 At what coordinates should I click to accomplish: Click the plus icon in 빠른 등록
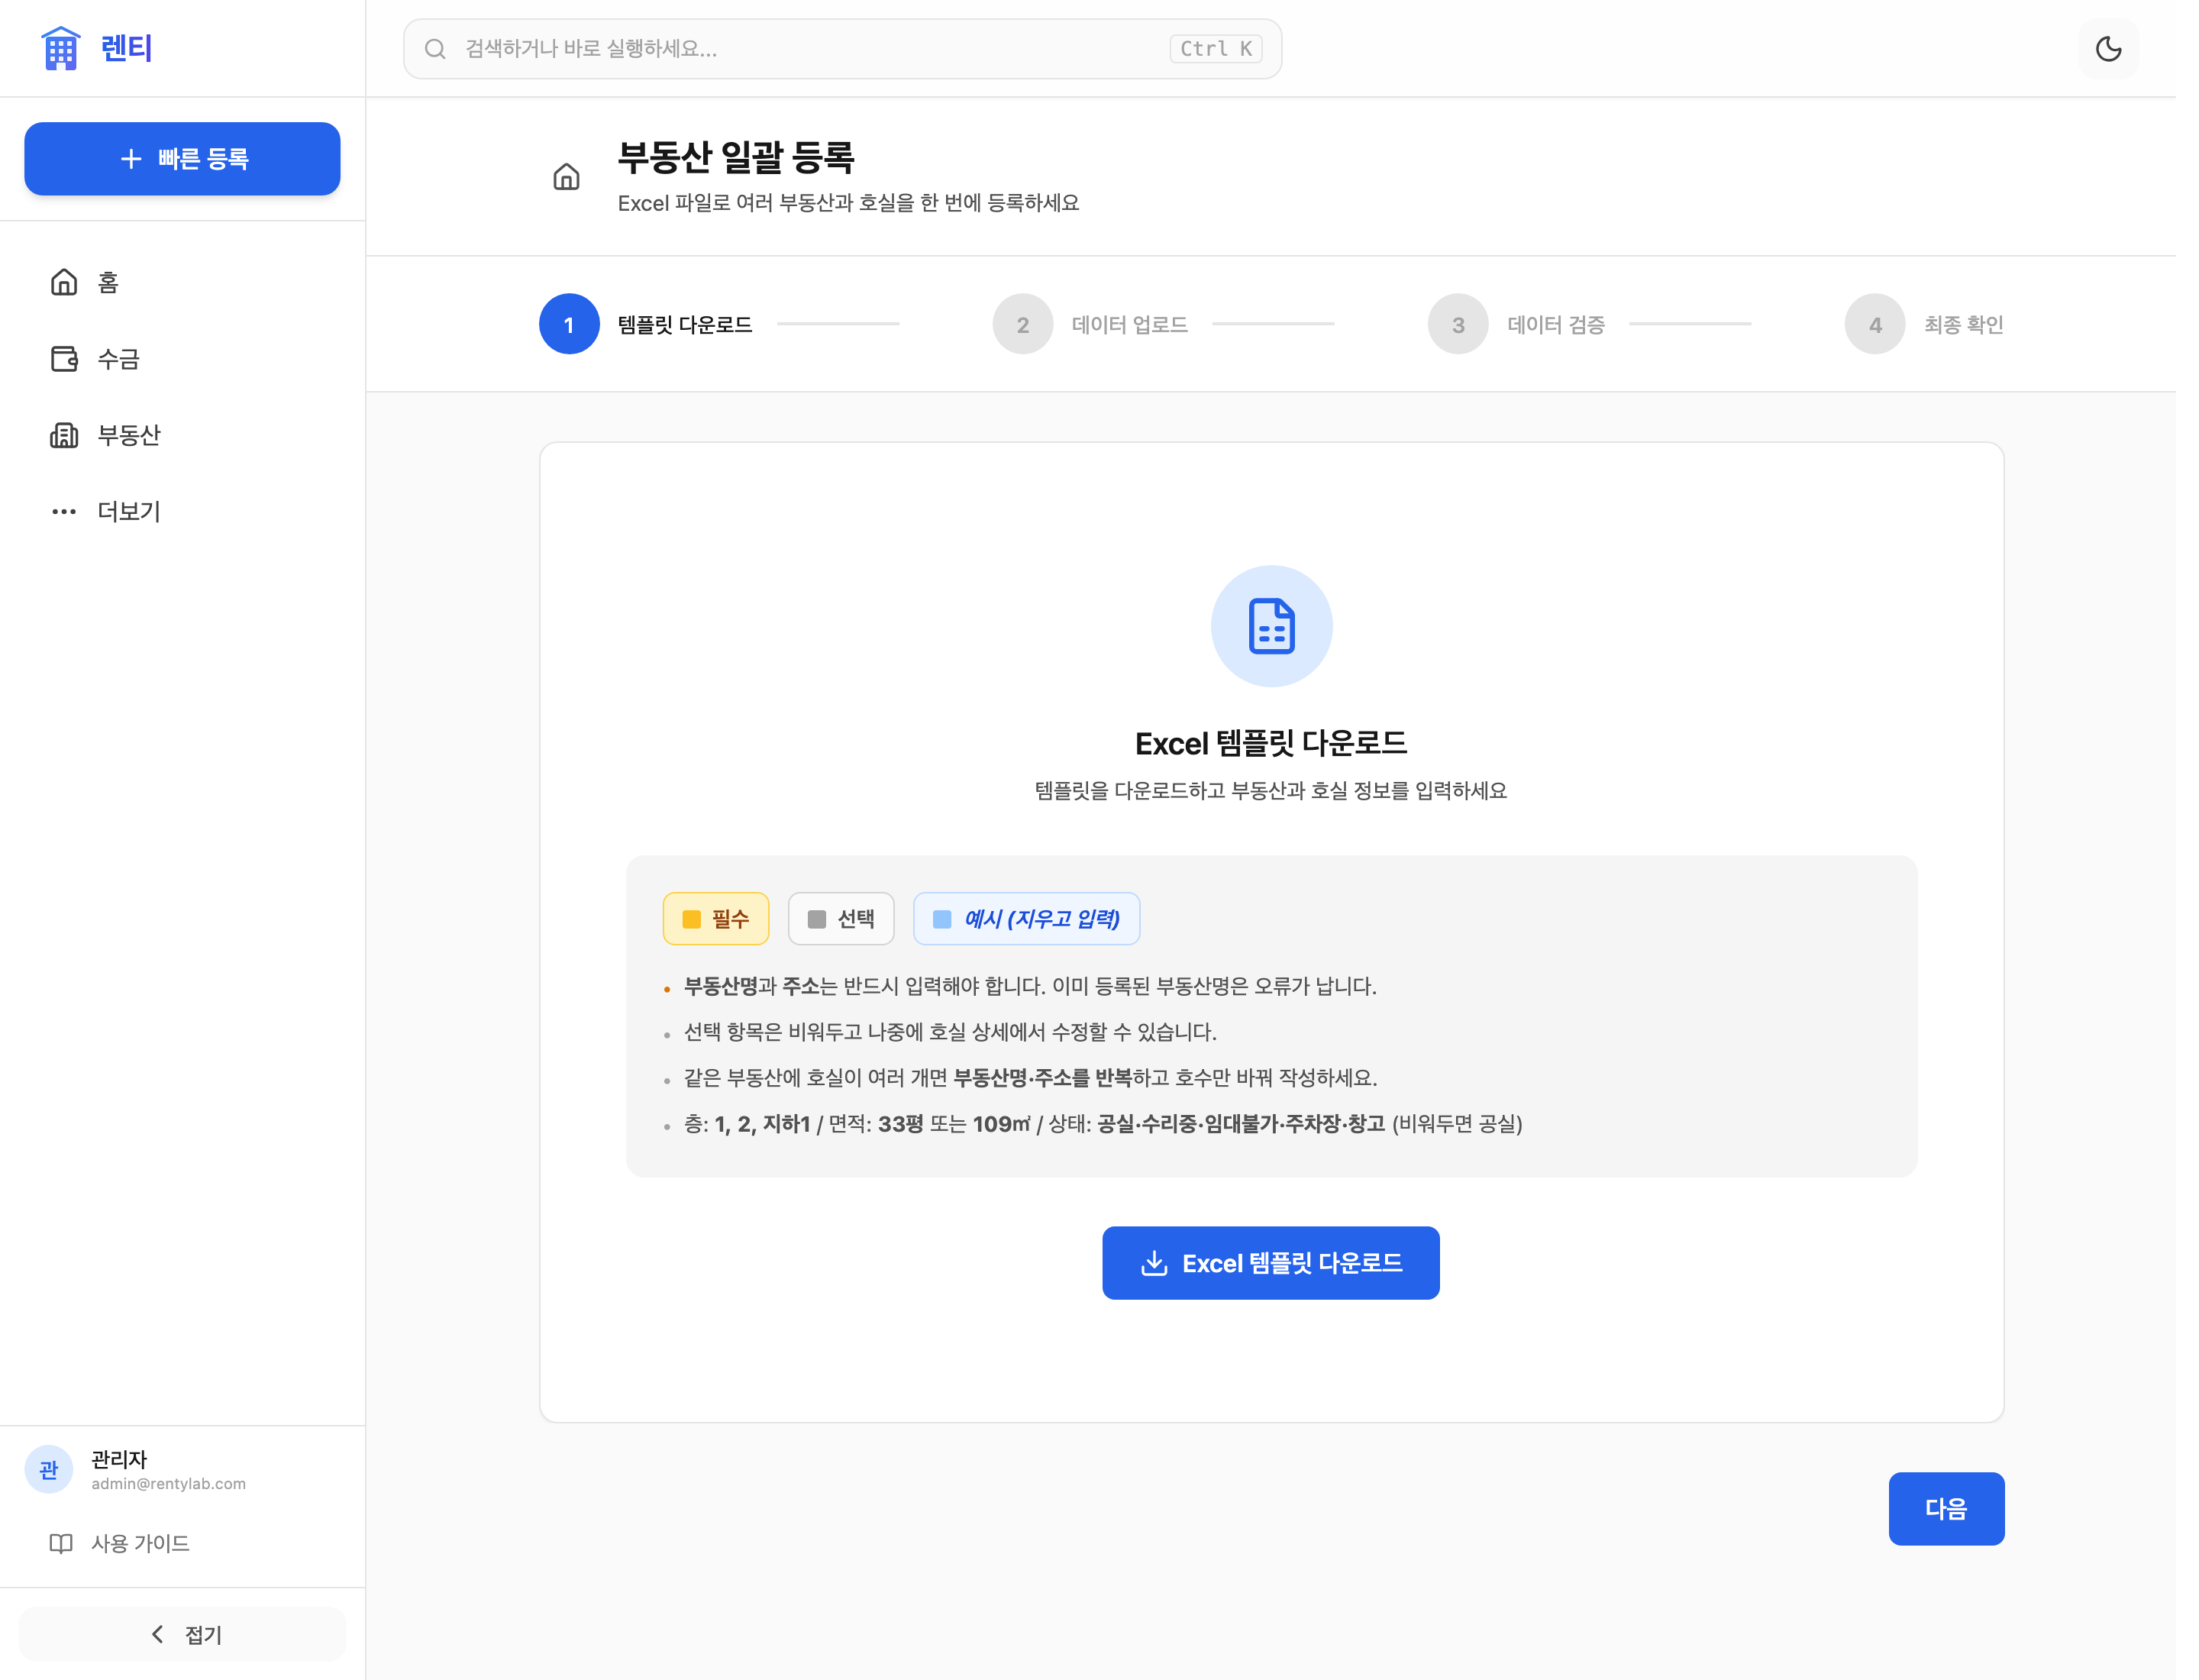tap(131, 159)
